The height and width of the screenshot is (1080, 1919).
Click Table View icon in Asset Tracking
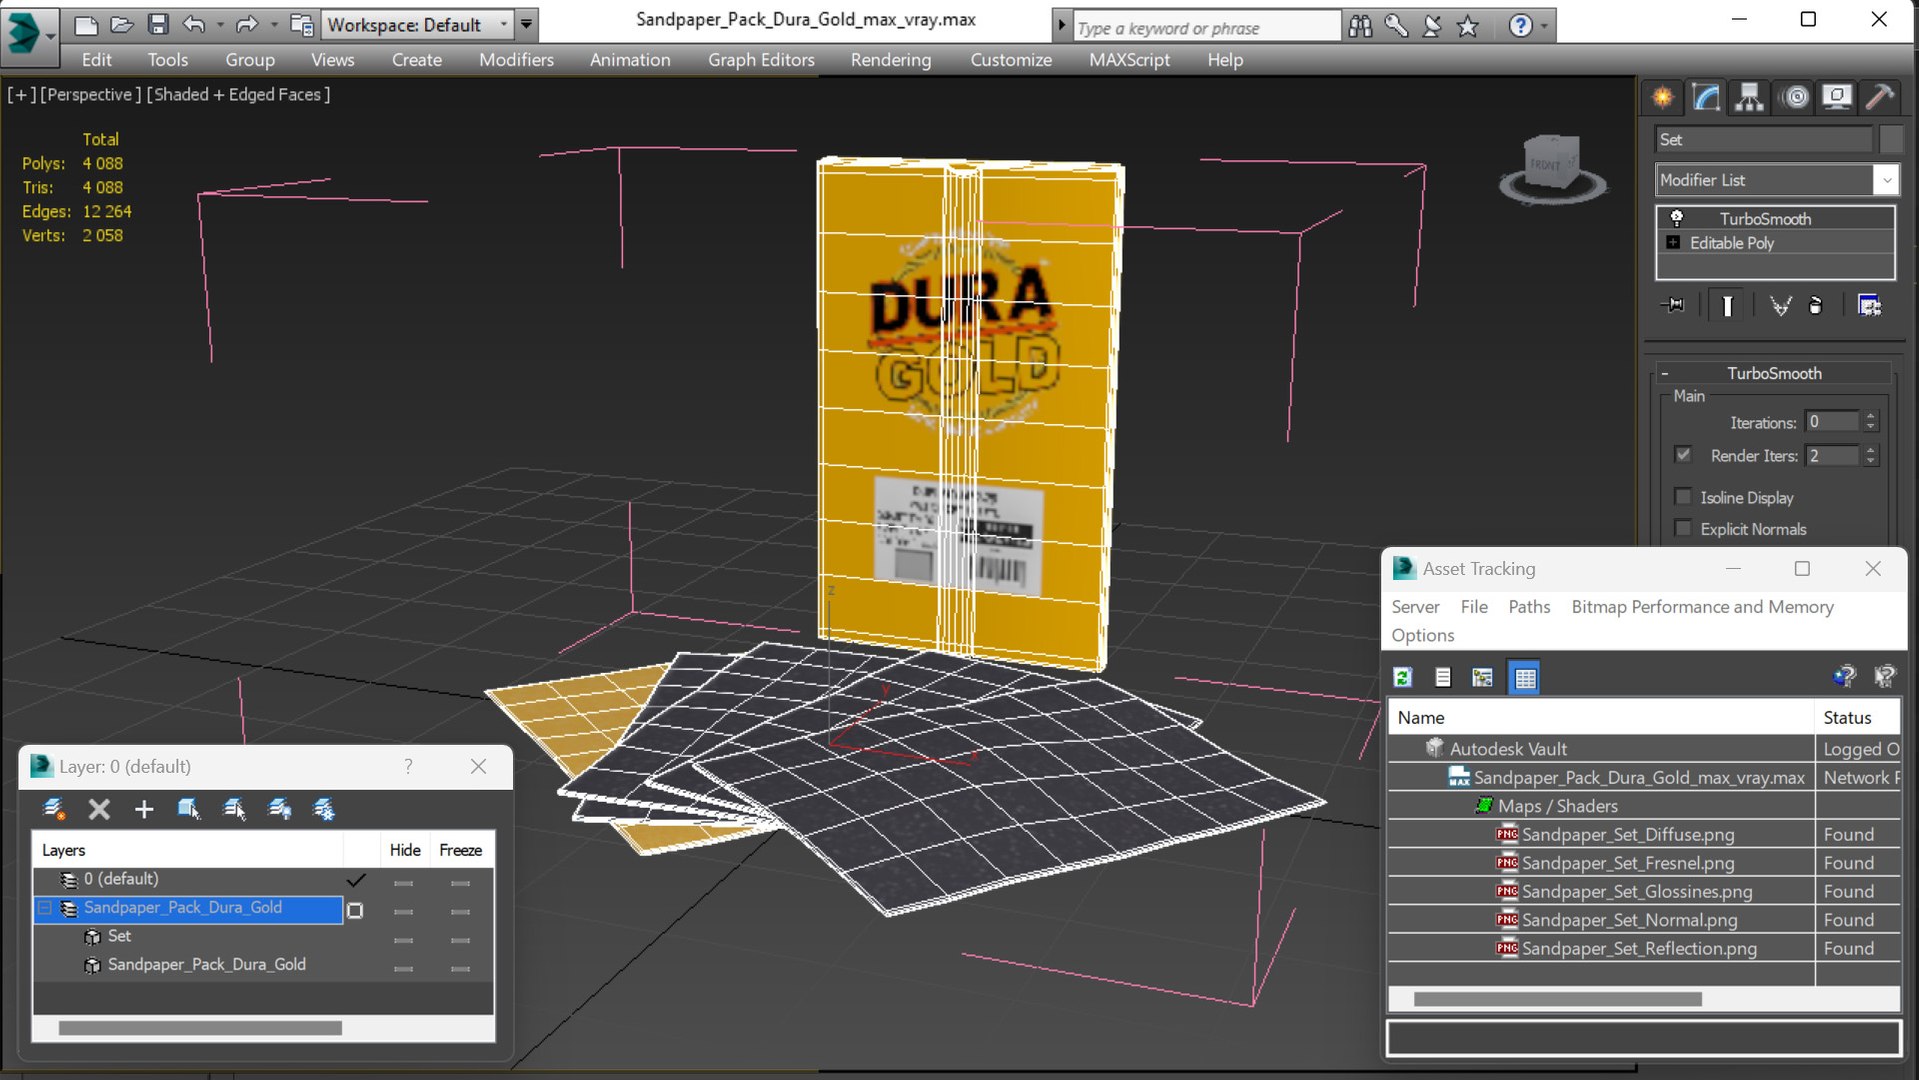1525,677
